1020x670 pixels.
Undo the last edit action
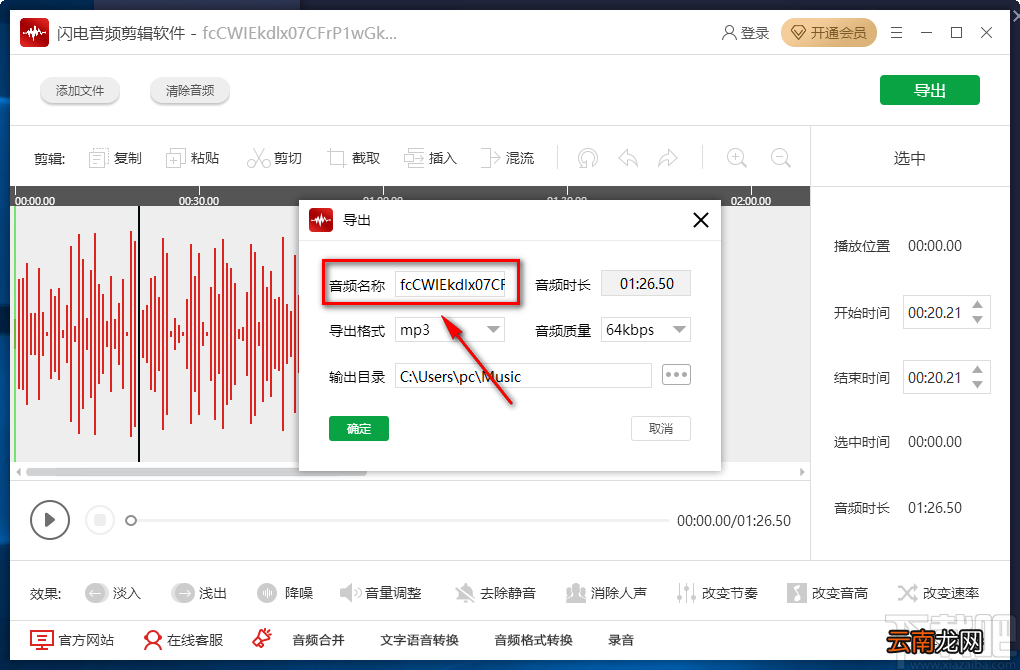[628, 158]
